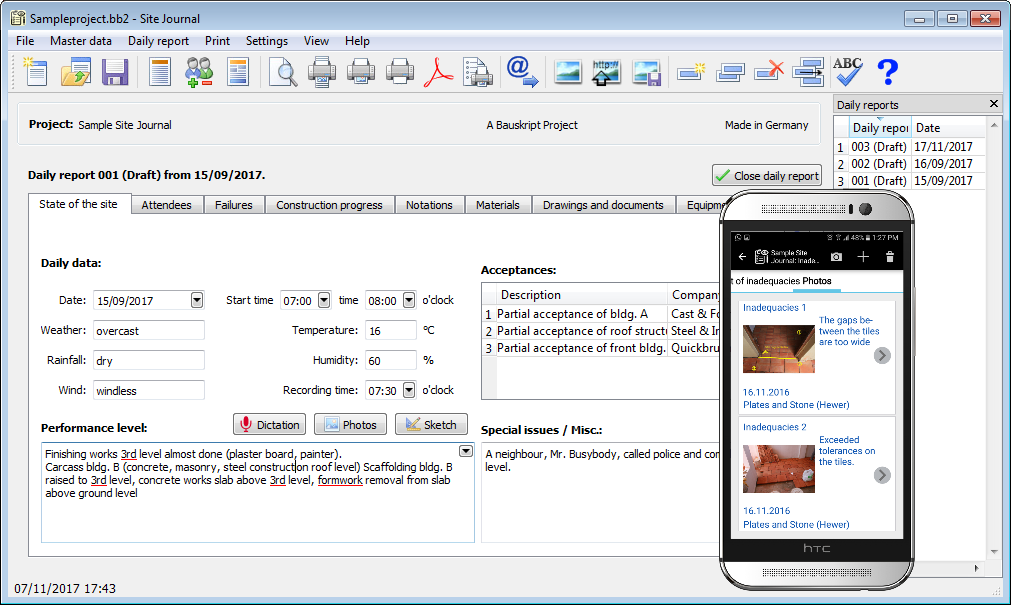
Task: Click the web upload http icon
Action: [x=605, y=72]
